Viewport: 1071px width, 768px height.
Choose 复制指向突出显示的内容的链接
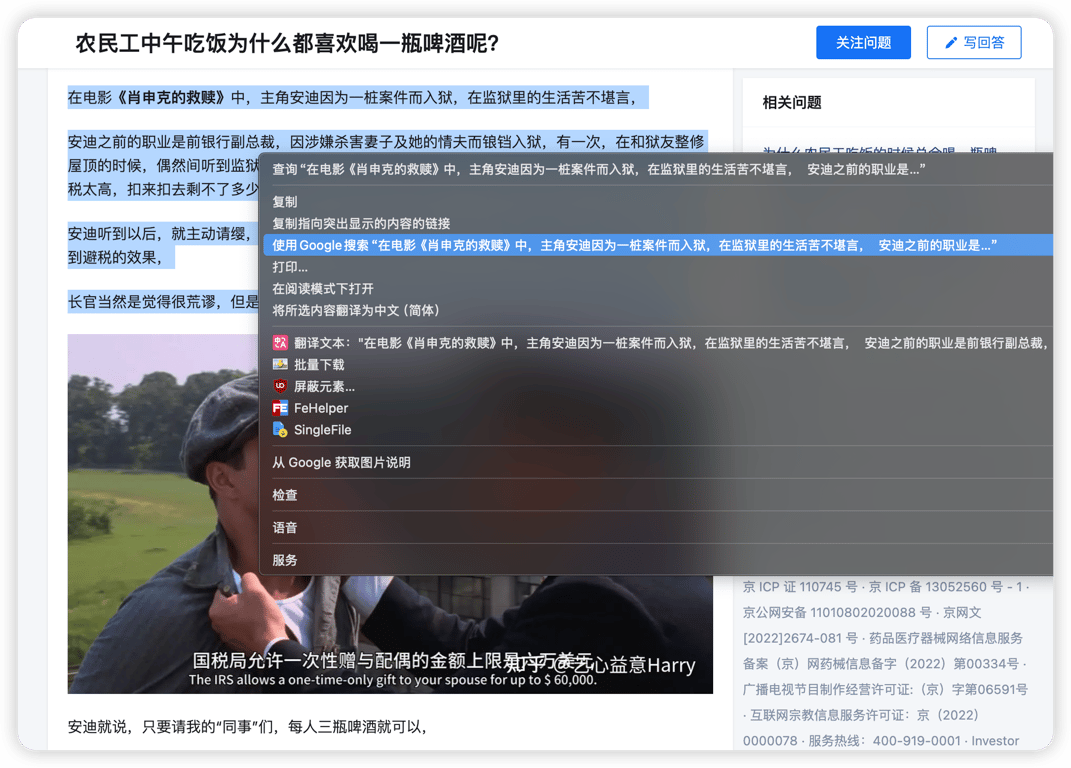click(x=656, y=223)
